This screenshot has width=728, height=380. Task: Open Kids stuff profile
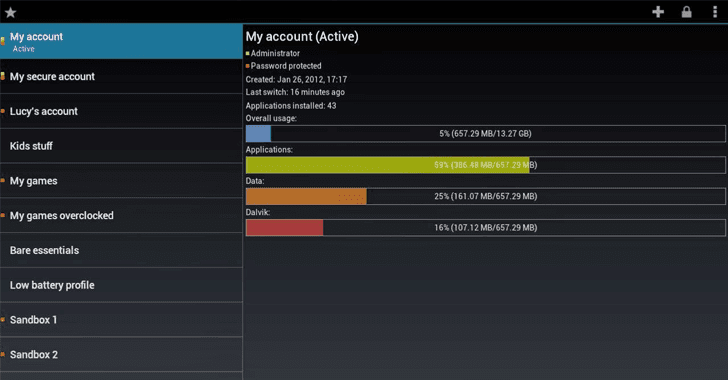tap(121, 146)
